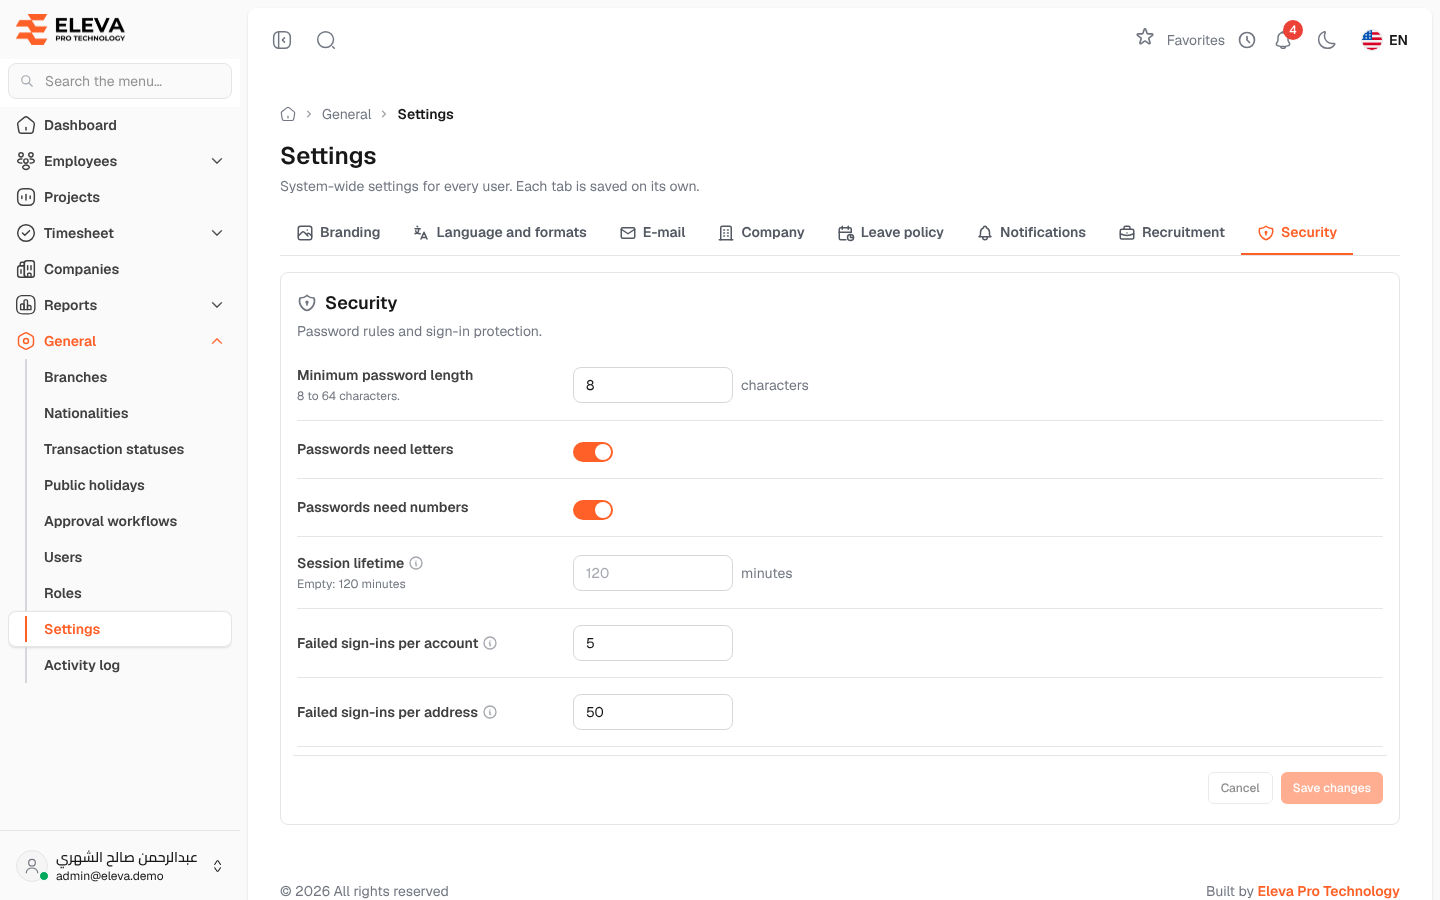Image resolution: width=1440 pixels, height=900 pixels.
Task: Click info icon next to Failed sign-ins per account
Action: click(x=490, y=643)
